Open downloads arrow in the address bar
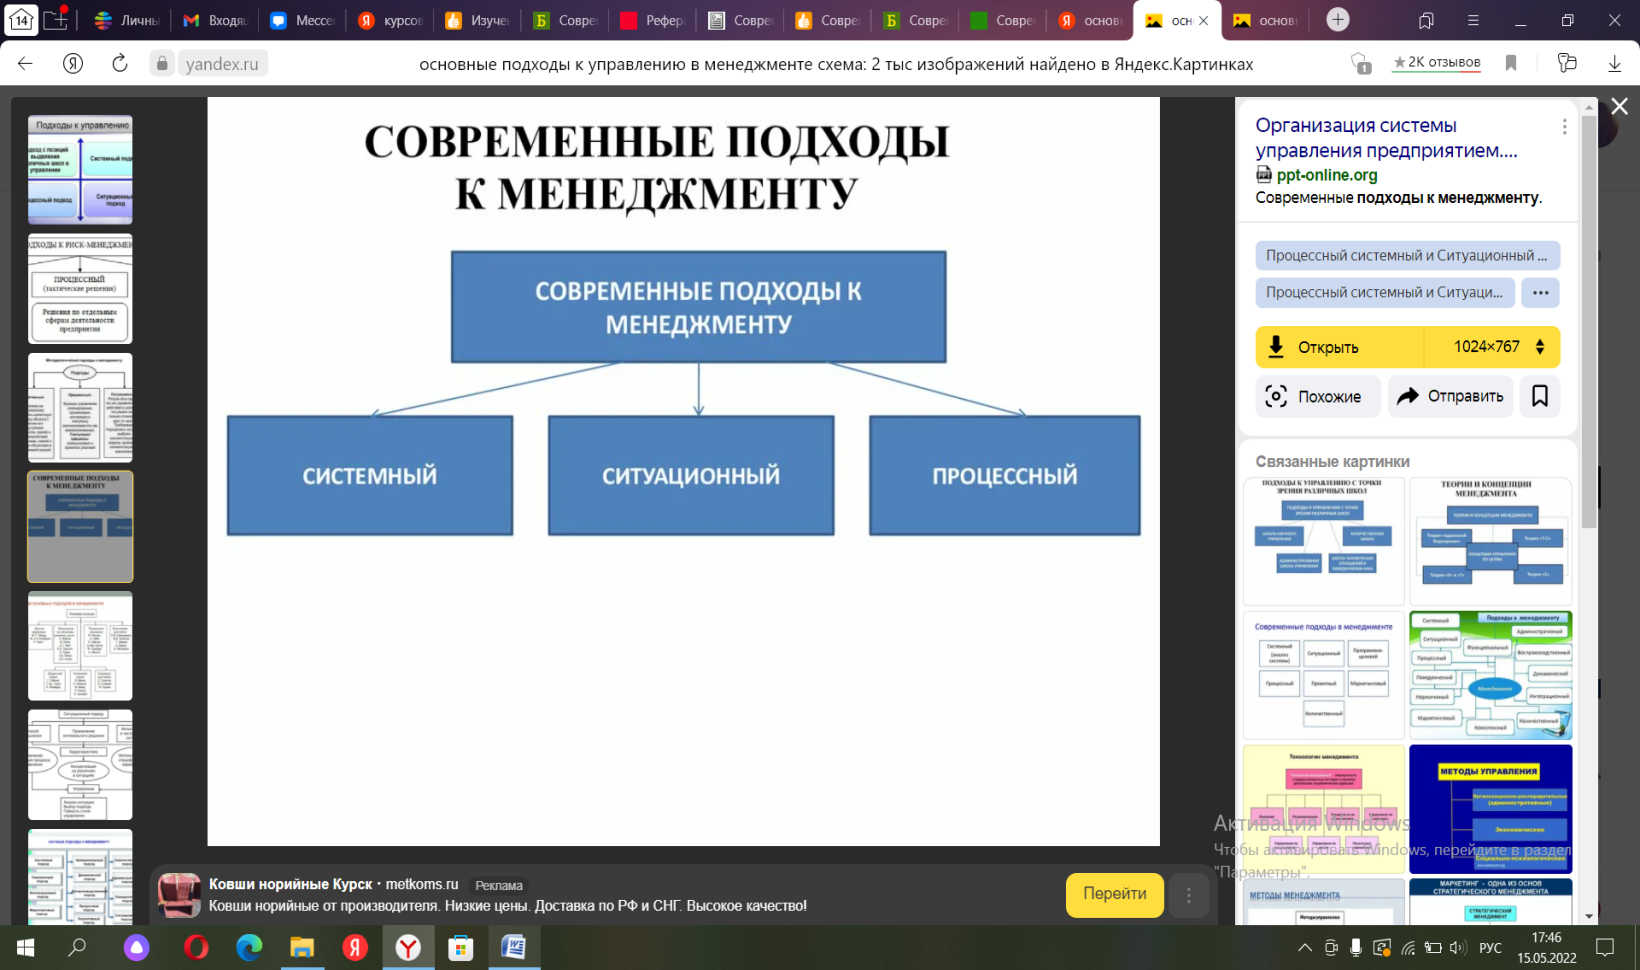 (1614, 63)
